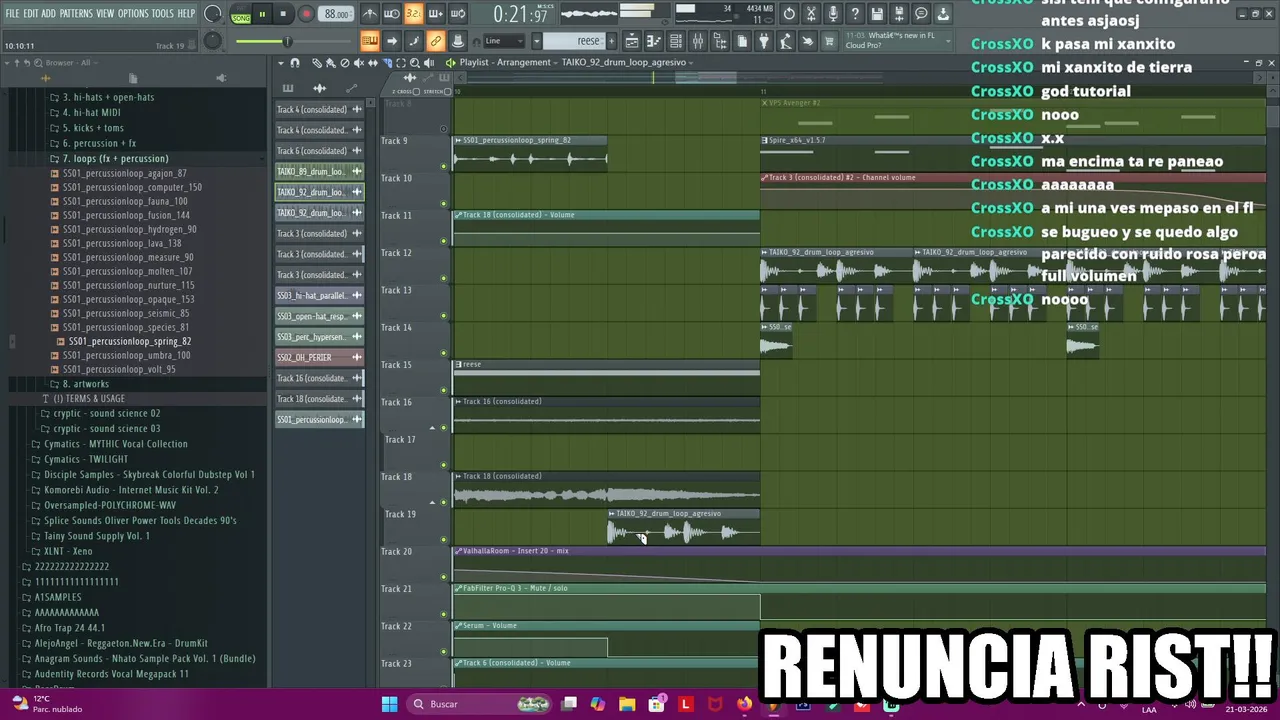Select SS01_percussionloop_spring_82 in browser
The height and width of the screenshot is (720, 1280).
pos(124,341)
